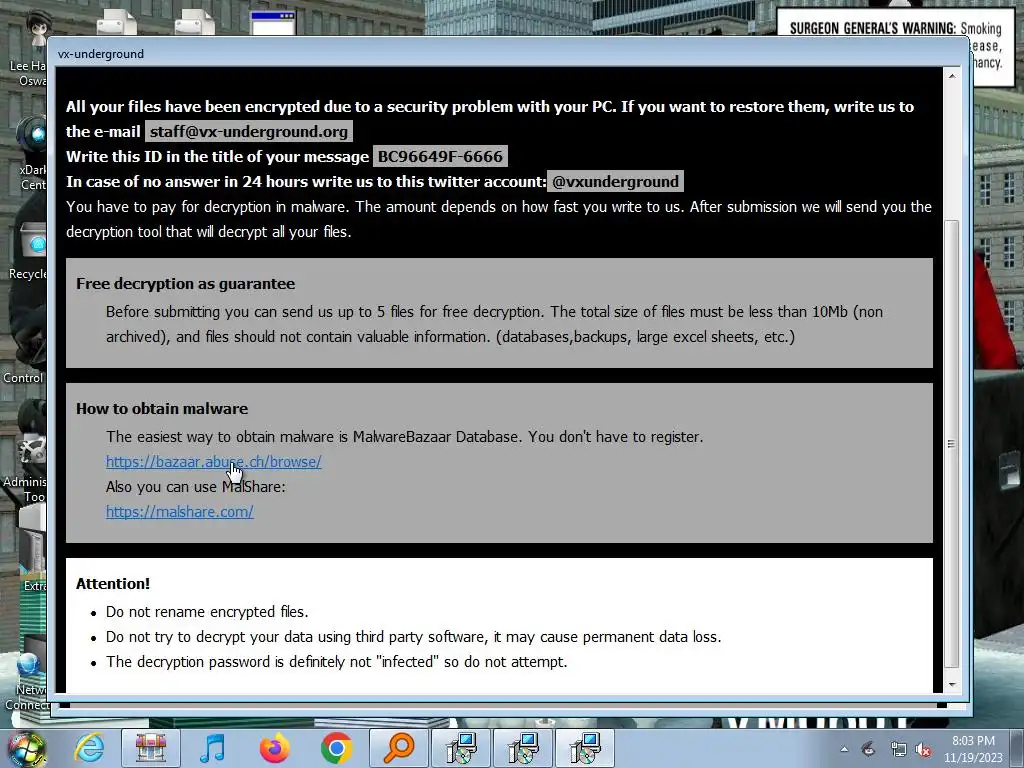Show hidden system tray icons
Viewport: 1024px width, 768px height.
(844, 749)
